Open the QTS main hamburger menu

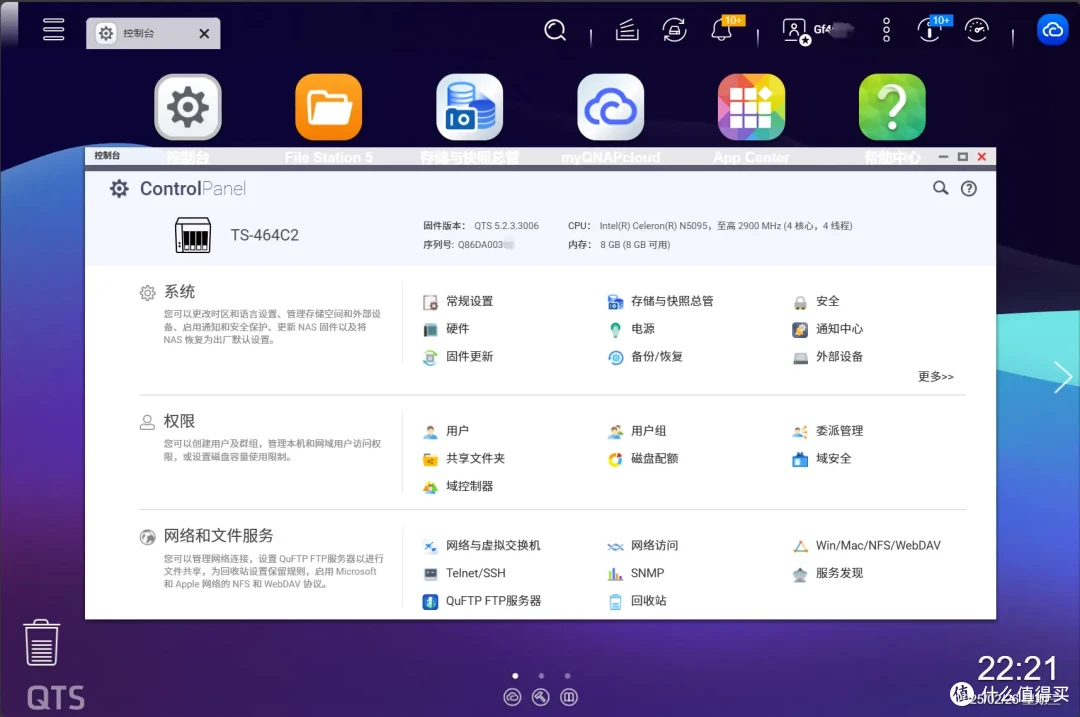click(x=54, y=30)
